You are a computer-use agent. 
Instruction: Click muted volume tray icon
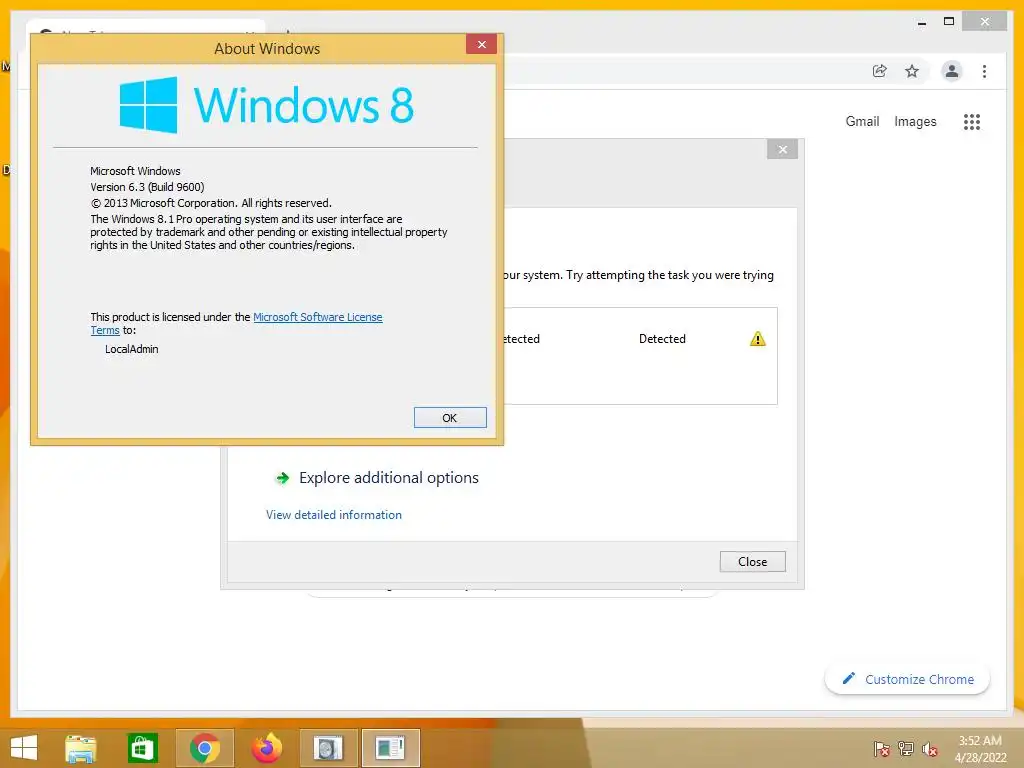point(930,749)
